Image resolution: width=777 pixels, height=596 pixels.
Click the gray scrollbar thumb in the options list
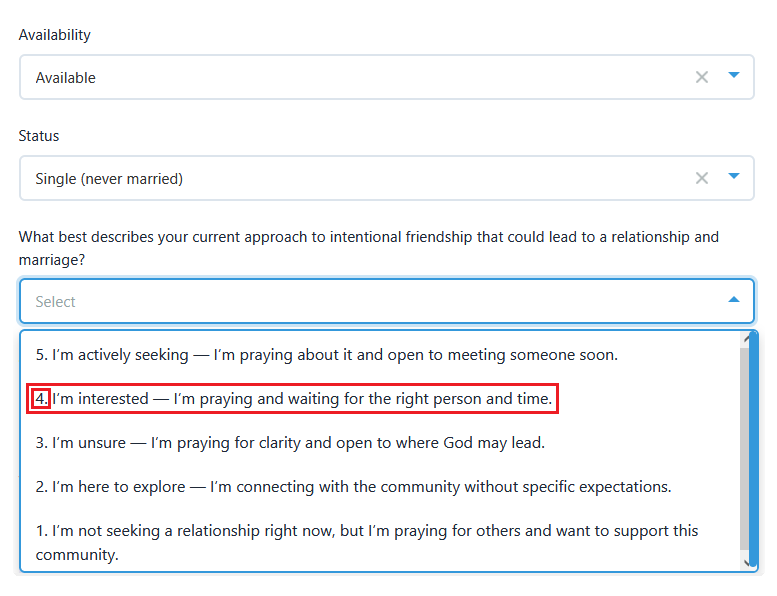[745, 448]
